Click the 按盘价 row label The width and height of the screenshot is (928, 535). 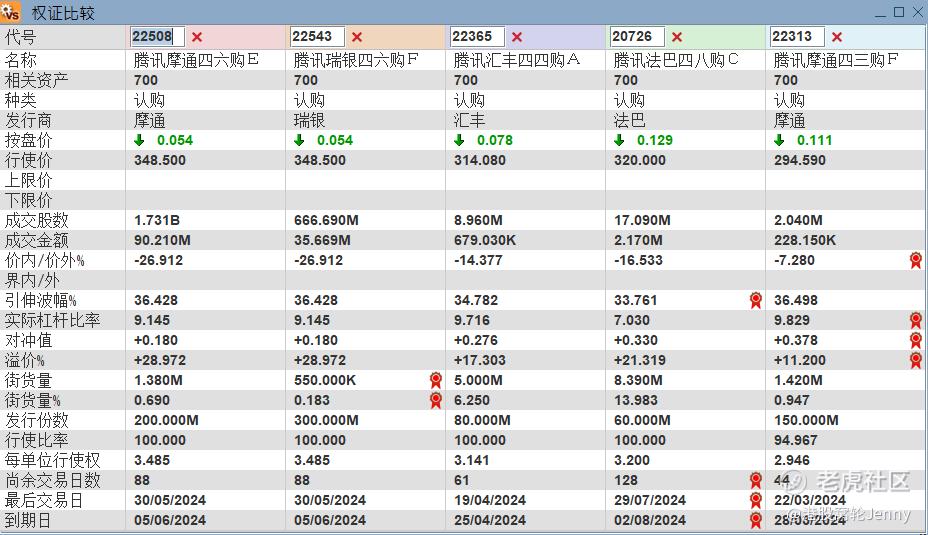28,140
